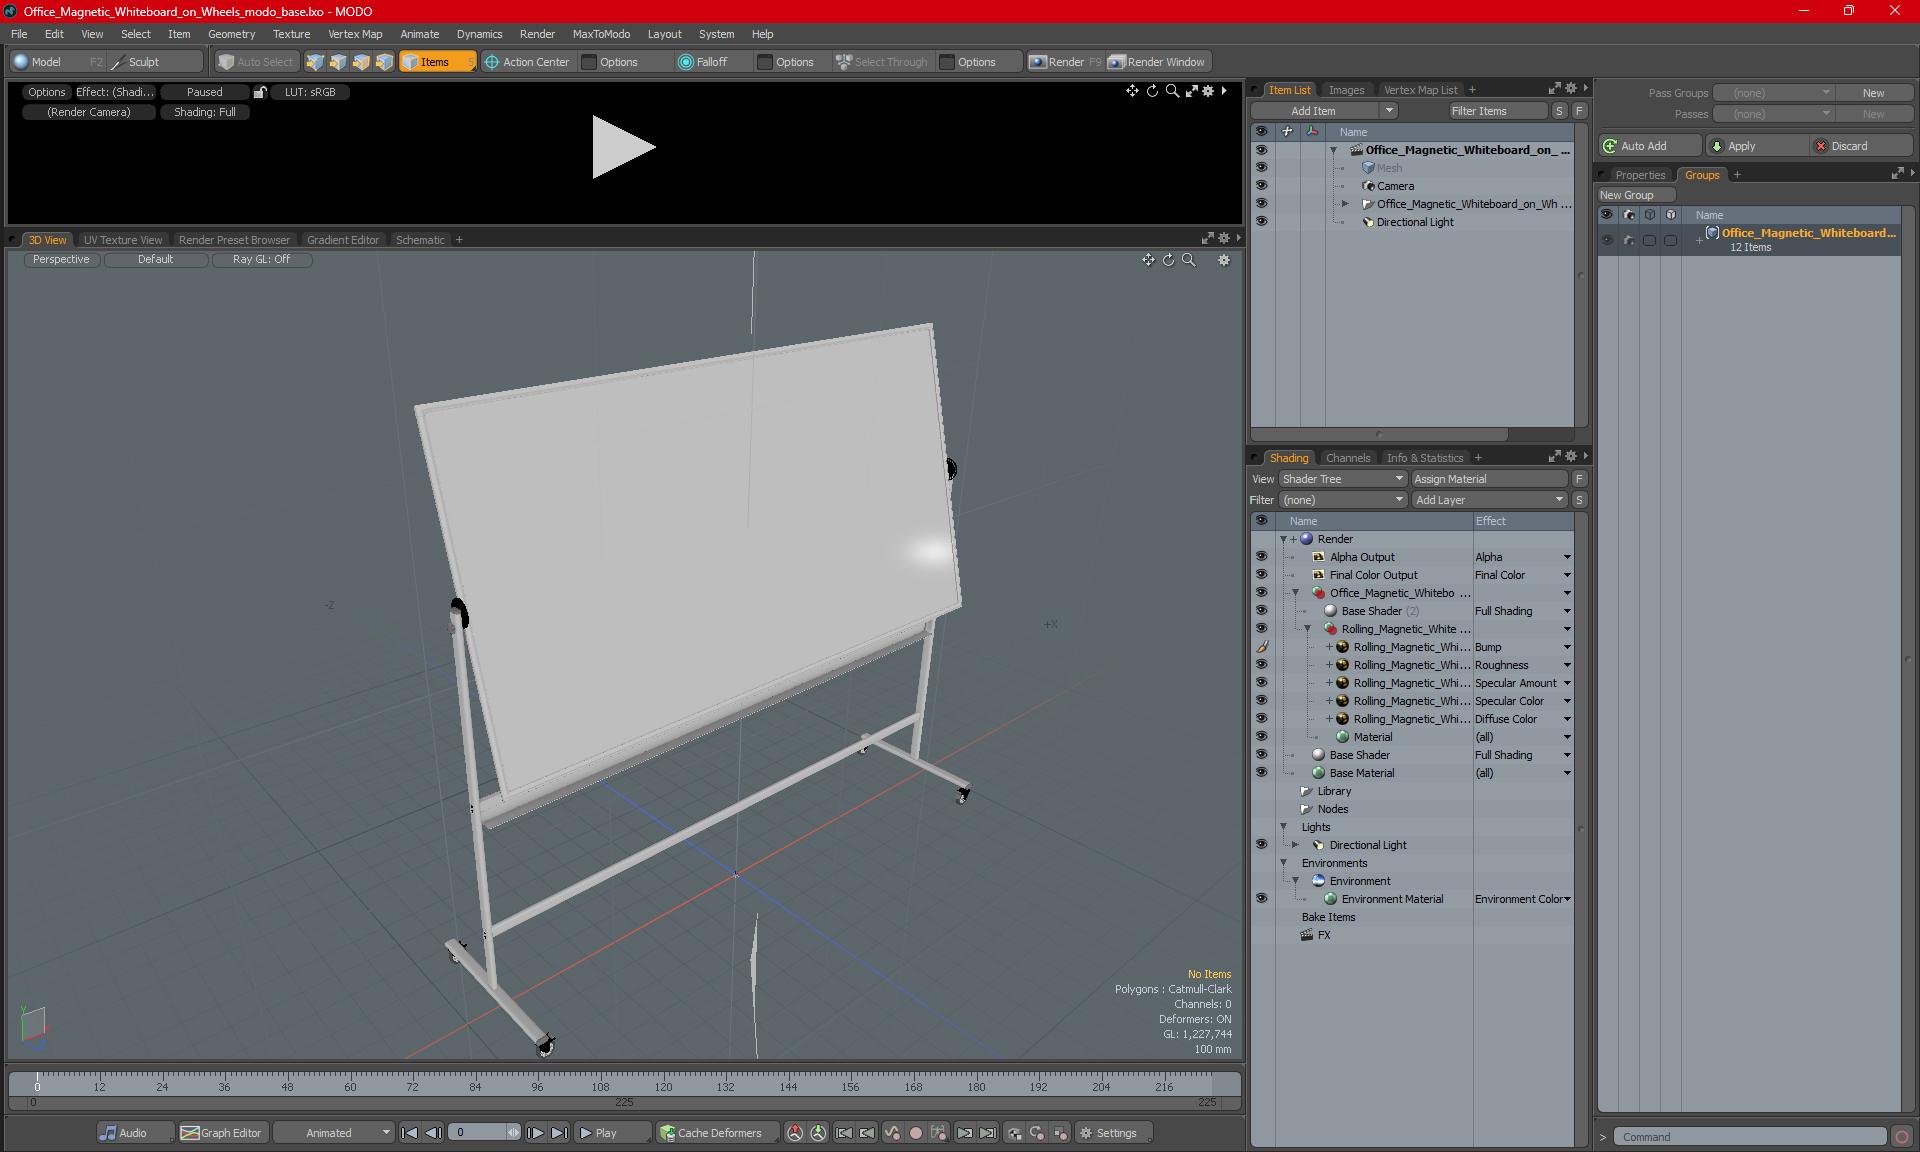The width and height of the screenshot is (1920, 1152).
Task: Open Dynamics menu
Action: pyautogui.click(x=479, y=34)
